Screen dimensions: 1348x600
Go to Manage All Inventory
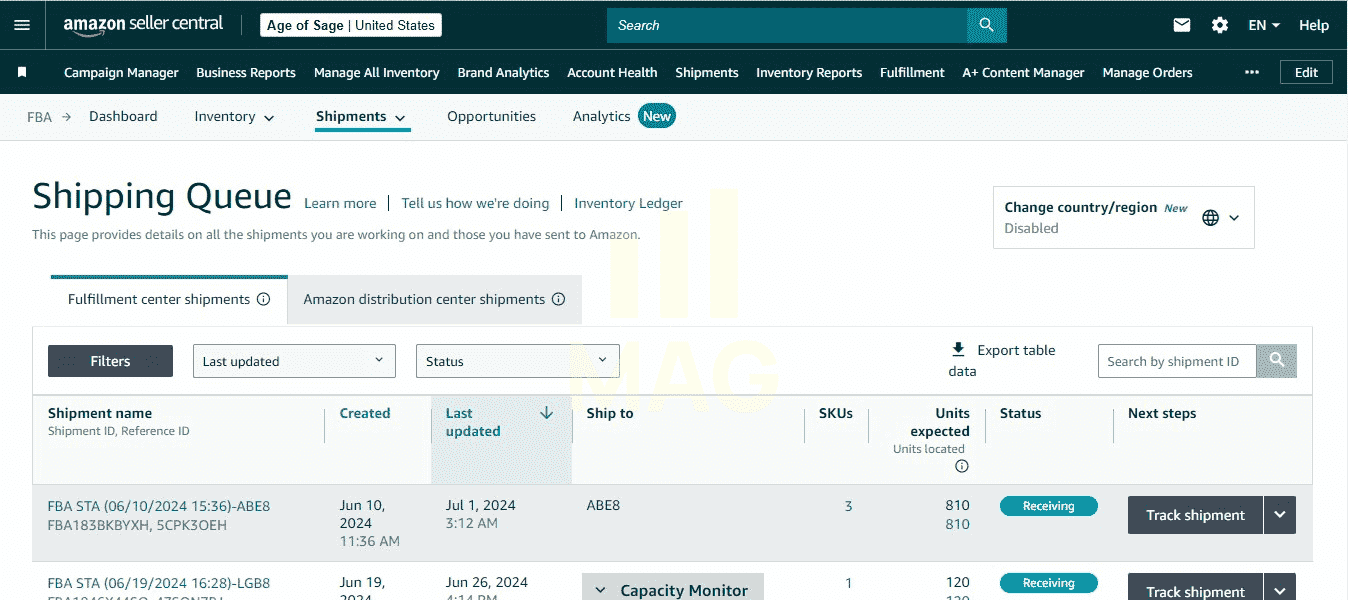point(377,72)
